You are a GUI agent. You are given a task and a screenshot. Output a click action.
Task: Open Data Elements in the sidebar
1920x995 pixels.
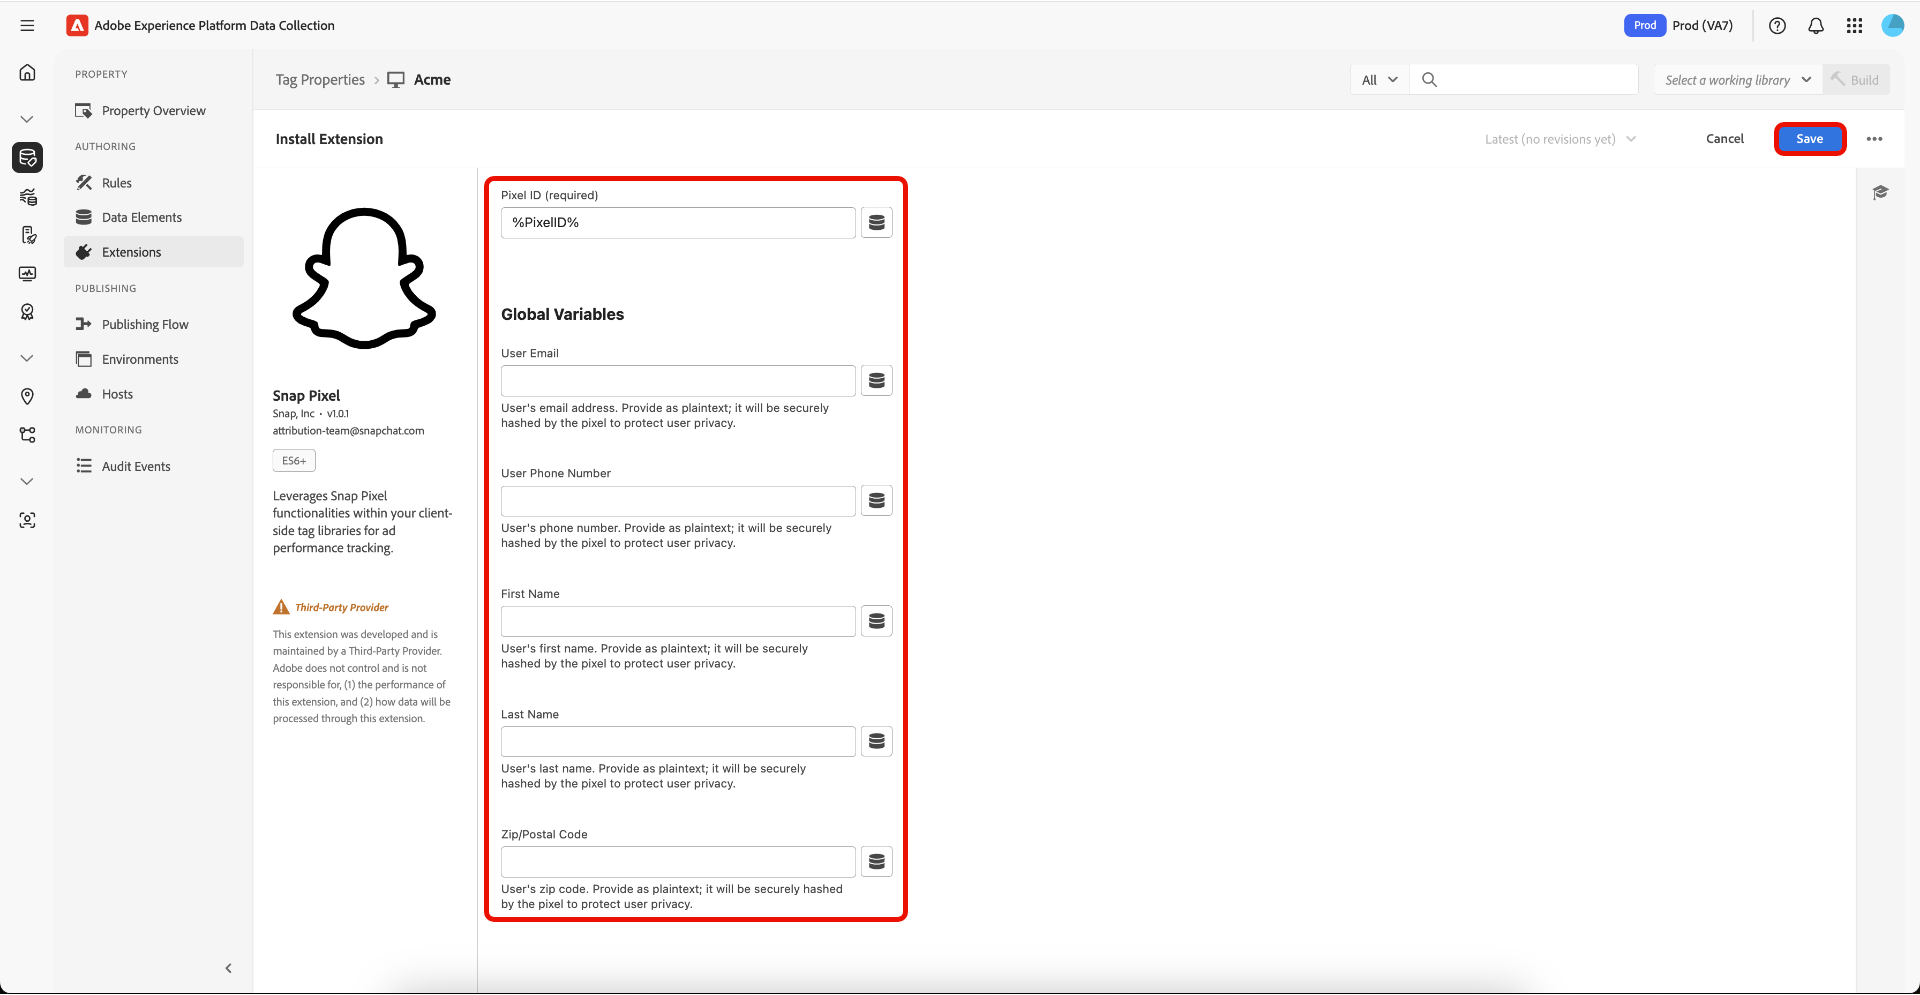tap(154, 218)
